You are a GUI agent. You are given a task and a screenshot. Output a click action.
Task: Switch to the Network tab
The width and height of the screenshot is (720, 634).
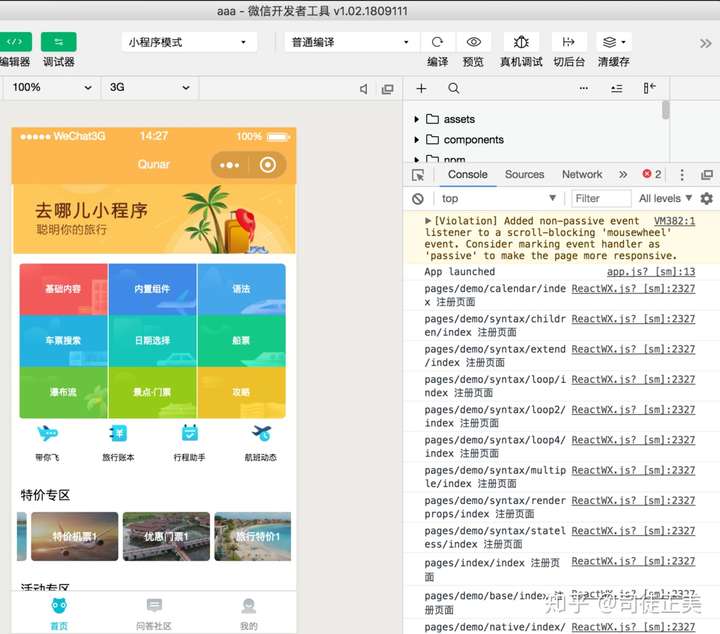582,174
